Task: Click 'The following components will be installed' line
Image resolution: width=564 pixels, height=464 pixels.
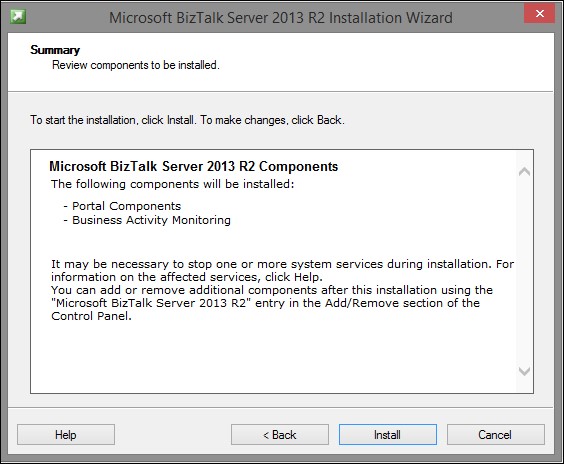Action: 173,184
